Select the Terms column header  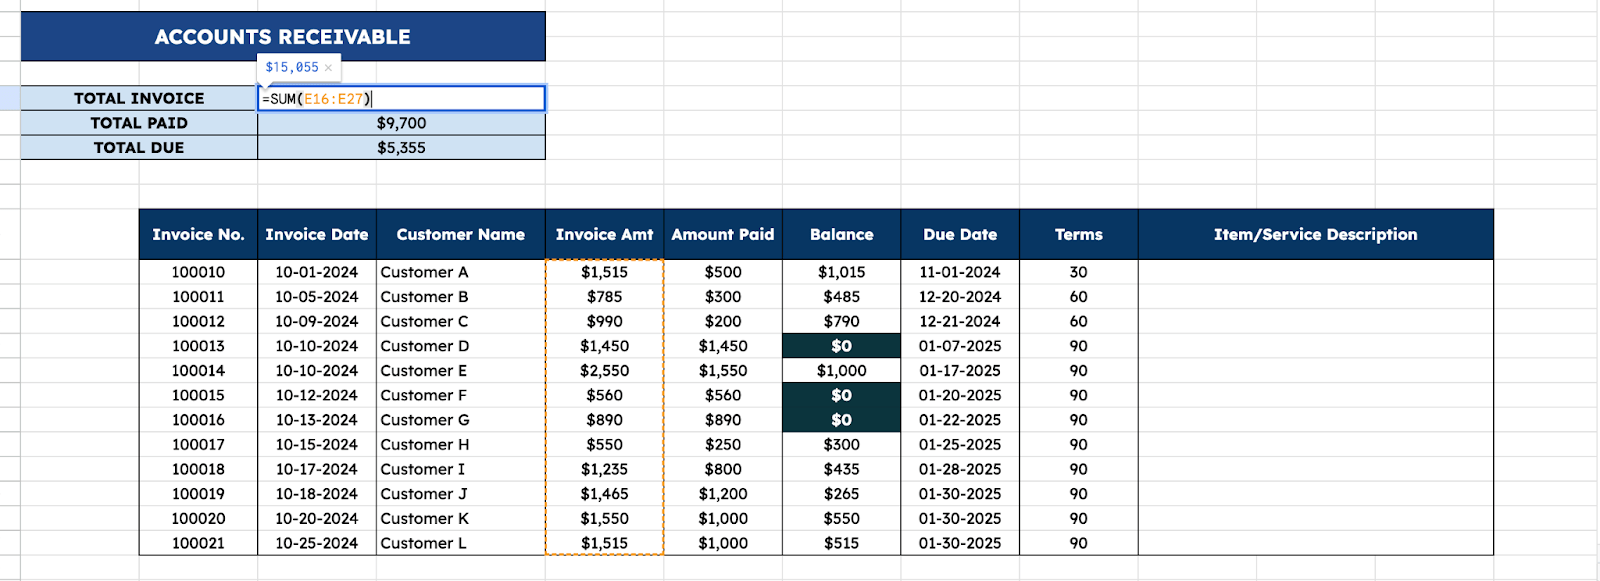click(1078, 234)
